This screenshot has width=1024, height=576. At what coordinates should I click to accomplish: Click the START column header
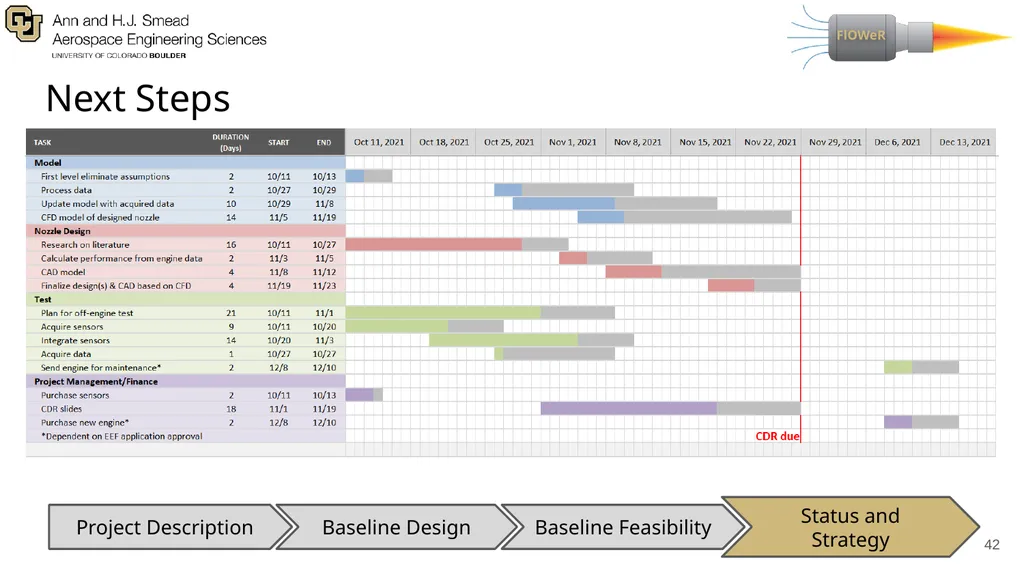point(278,142)
